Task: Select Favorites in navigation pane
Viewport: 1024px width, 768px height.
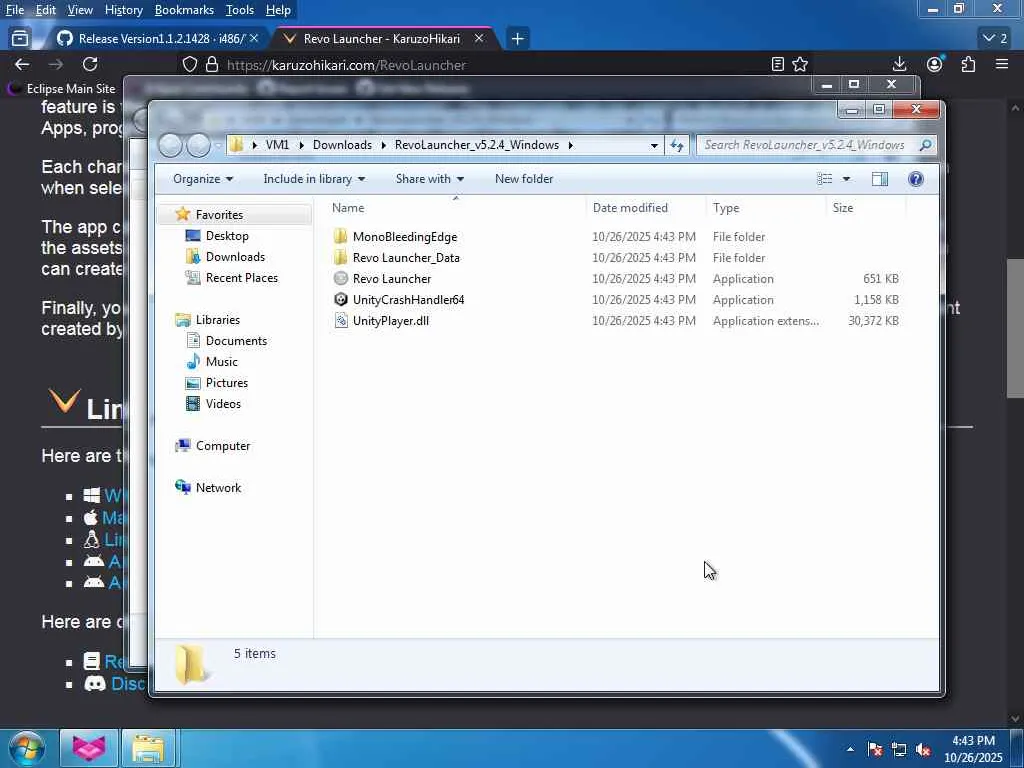Action: [219, 214]
